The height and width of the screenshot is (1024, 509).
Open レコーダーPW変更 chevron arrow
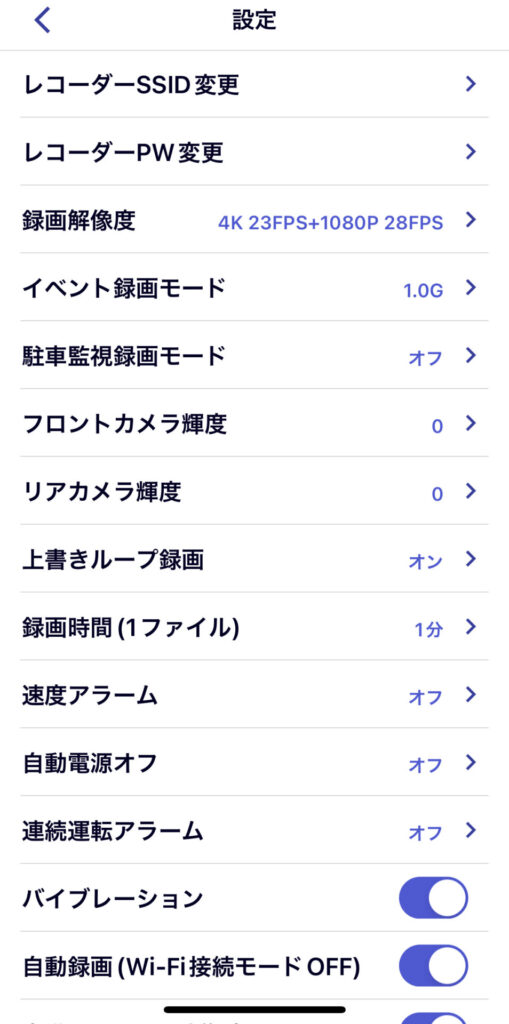tap(470, 152)
